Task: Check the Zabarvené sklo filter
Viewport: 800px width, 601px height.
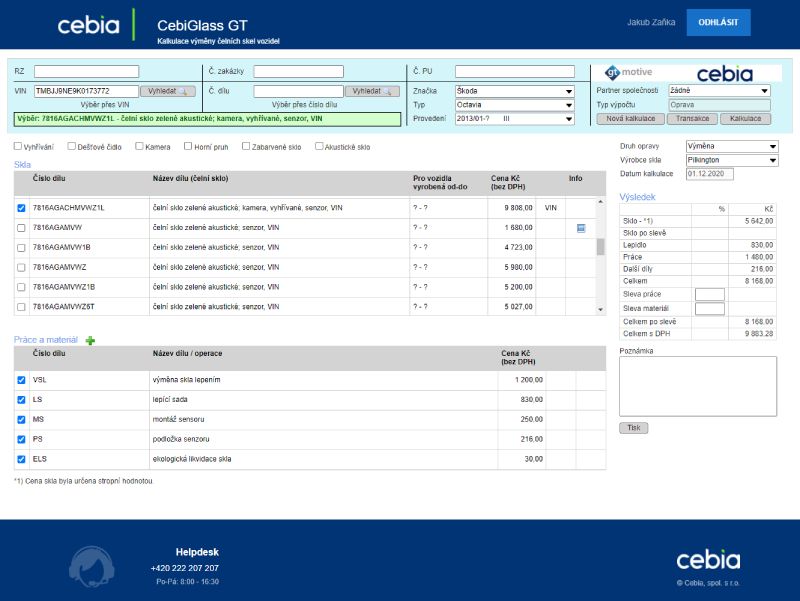Action: [246, 146]
